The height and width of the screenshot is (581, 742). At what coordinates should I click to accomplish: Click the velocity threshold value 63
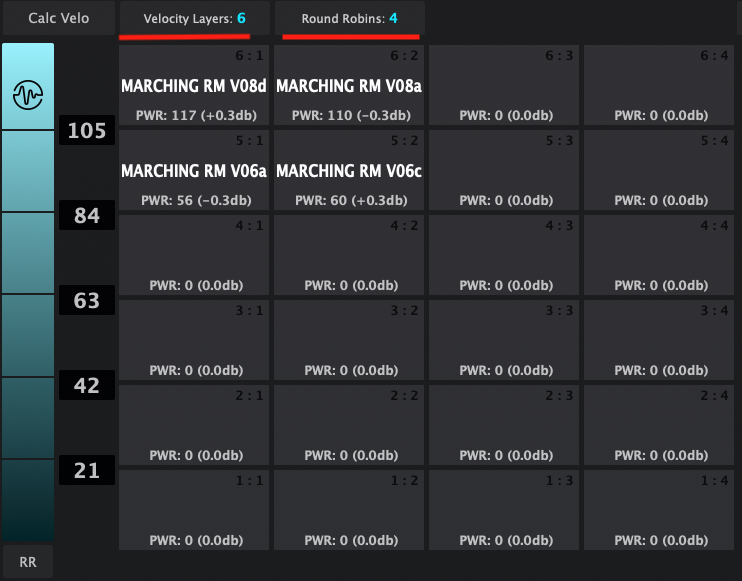coord(87,301)
